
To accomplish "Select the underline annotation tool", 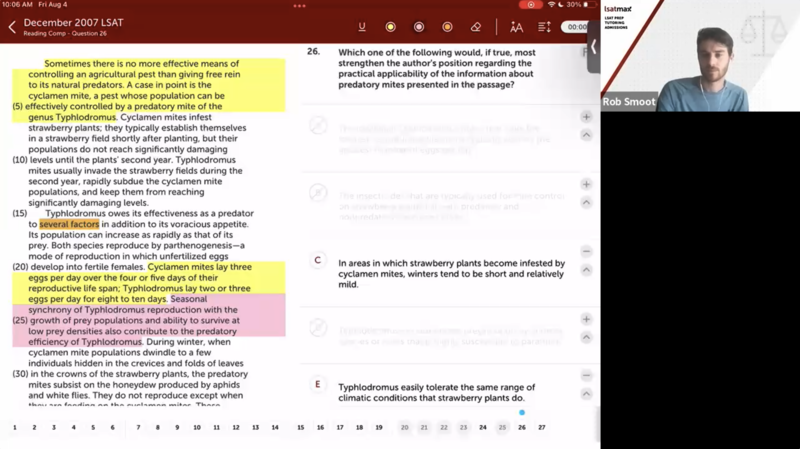I will pos(362,27).
